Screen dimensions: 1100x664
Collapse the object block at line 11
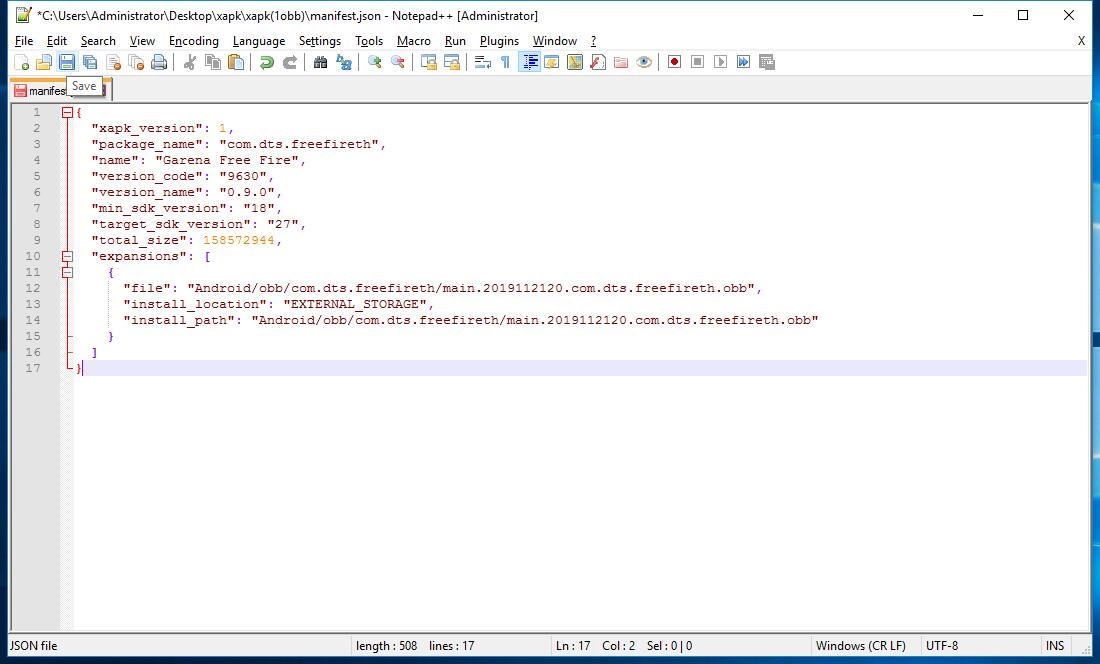66,272
